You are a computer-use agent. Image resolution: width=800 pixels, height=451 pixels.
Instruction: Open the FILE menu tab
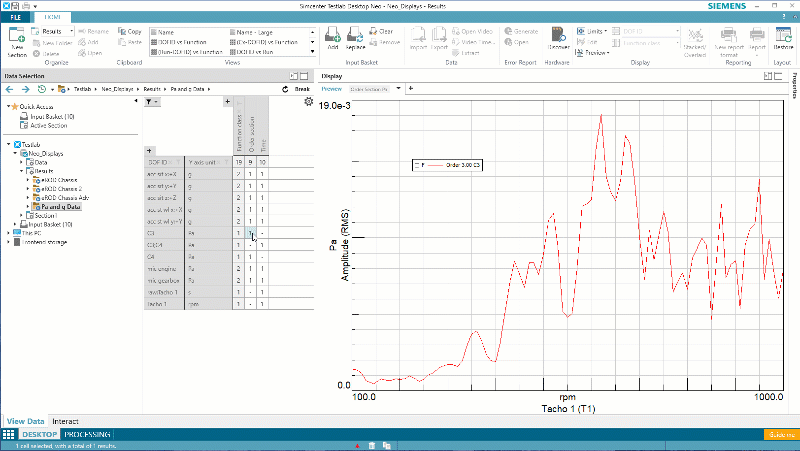(16, 18)
